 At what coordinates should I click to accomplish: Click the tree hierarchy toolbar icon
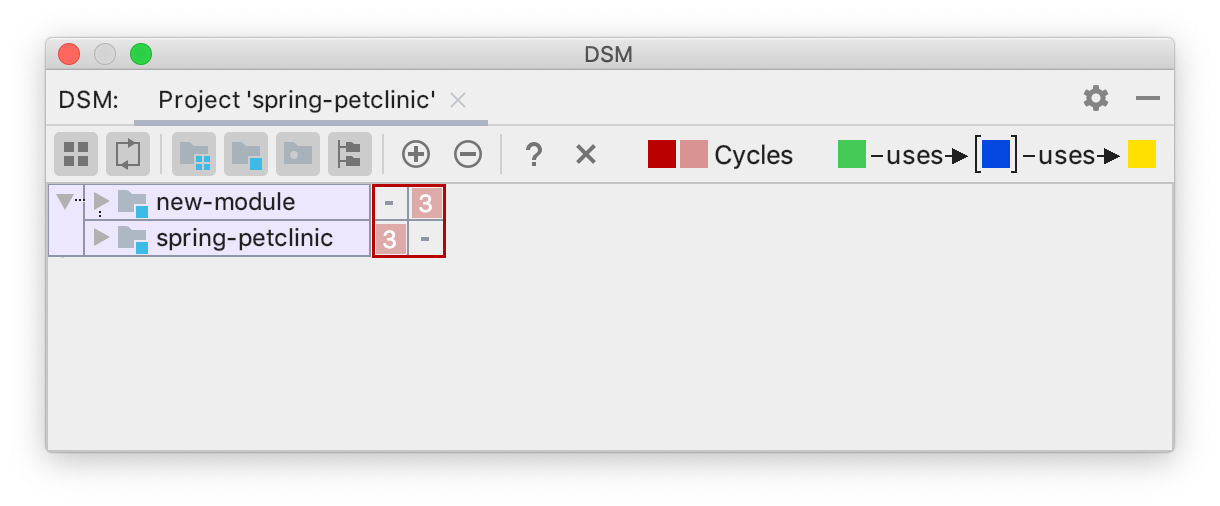pyautogui.click(x=350, y=154)
